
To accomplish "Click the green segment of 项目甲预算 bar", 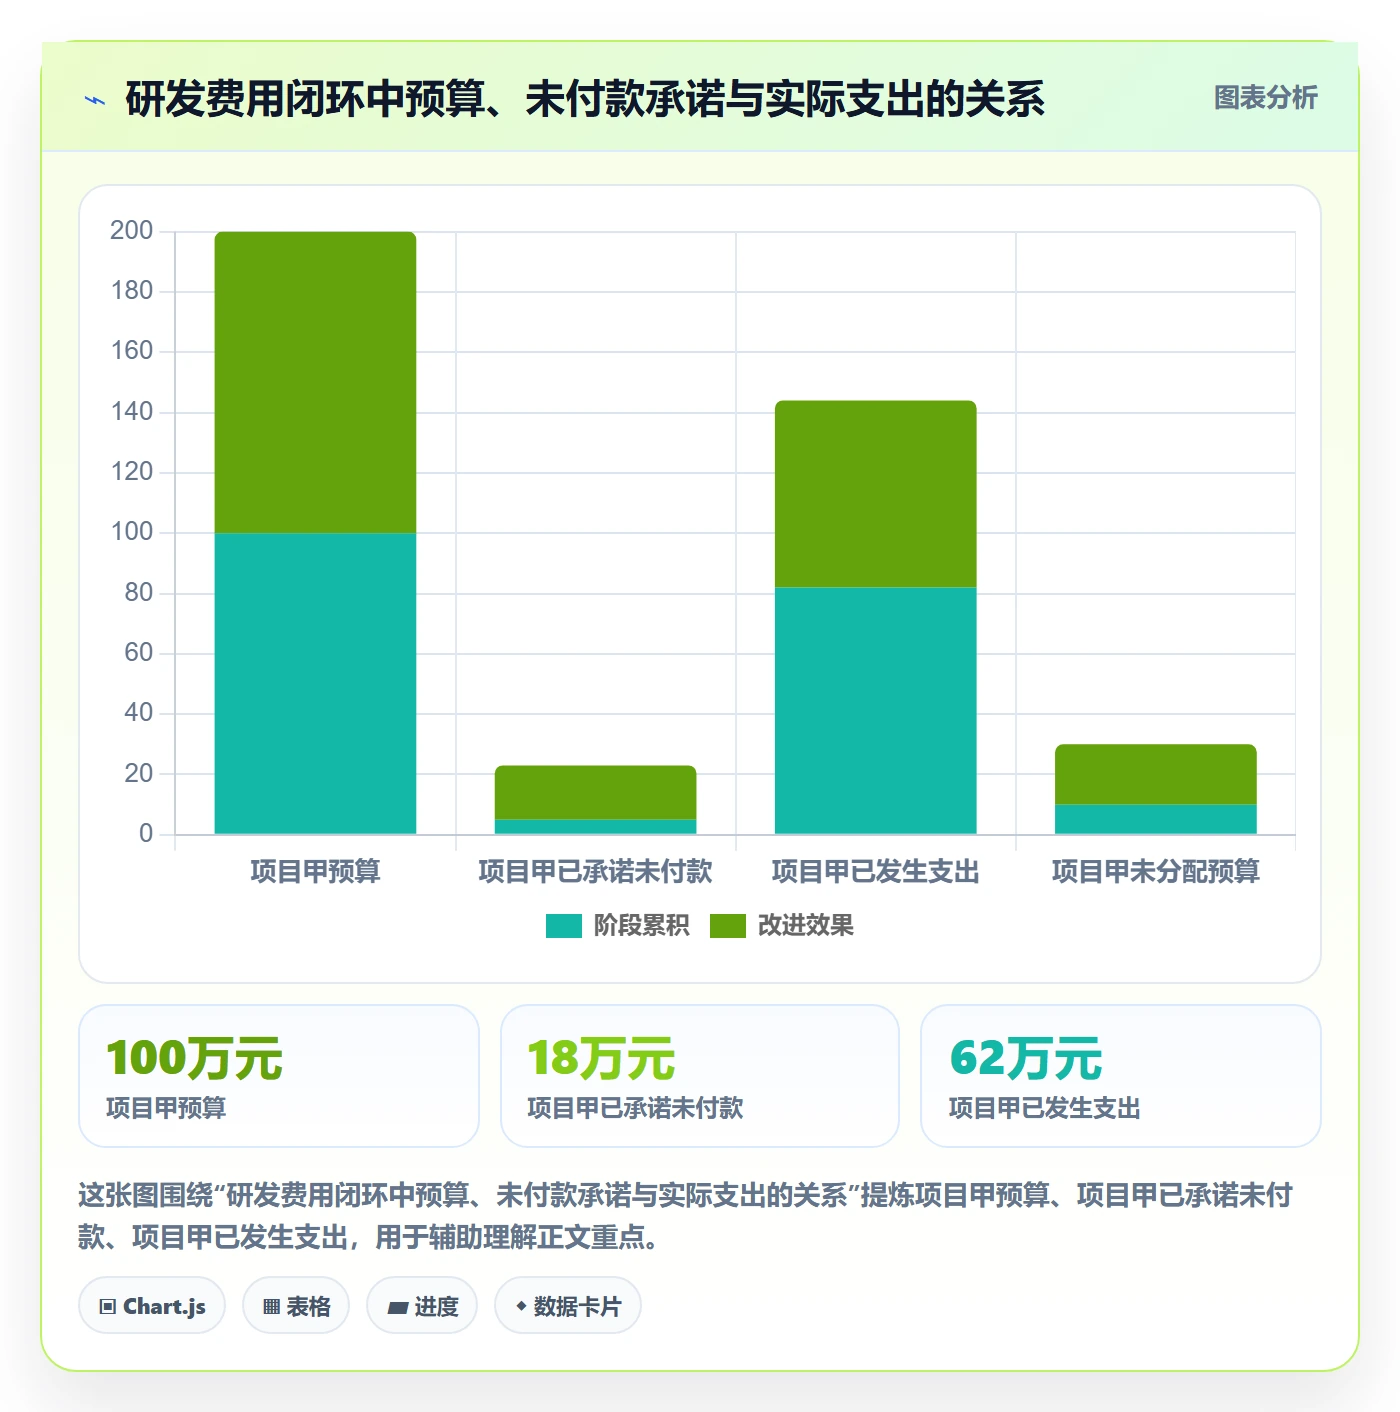I will (x=315, y=382).
